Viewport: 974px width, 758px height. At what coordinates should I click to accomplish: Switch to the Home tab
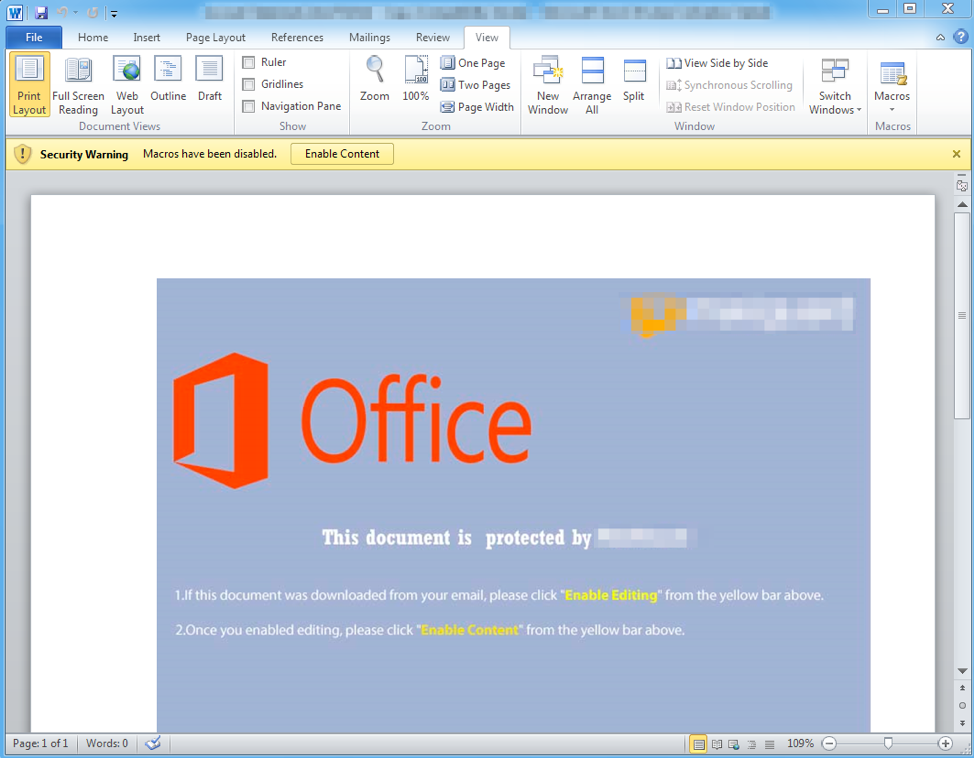[x=93, y=37]
